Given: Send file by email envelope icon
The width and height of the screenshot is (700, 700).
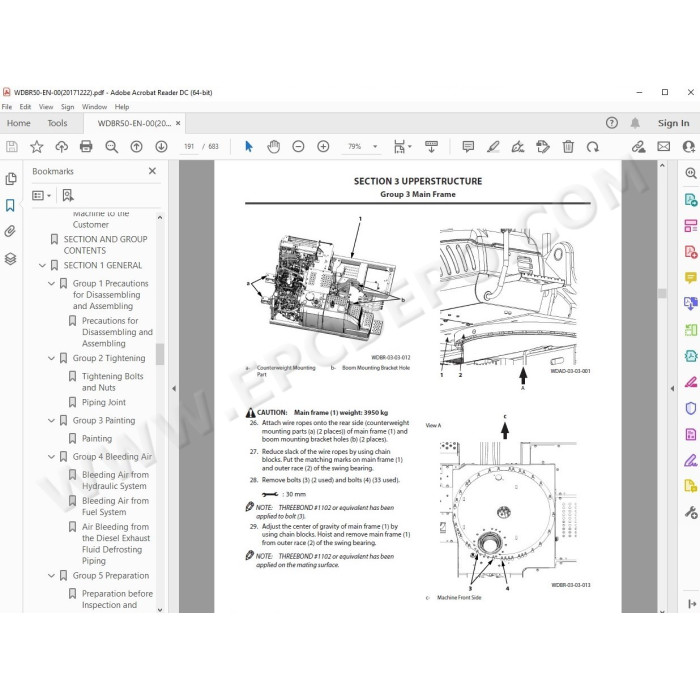Looking at the screenshot, I should tap(663, 146).
